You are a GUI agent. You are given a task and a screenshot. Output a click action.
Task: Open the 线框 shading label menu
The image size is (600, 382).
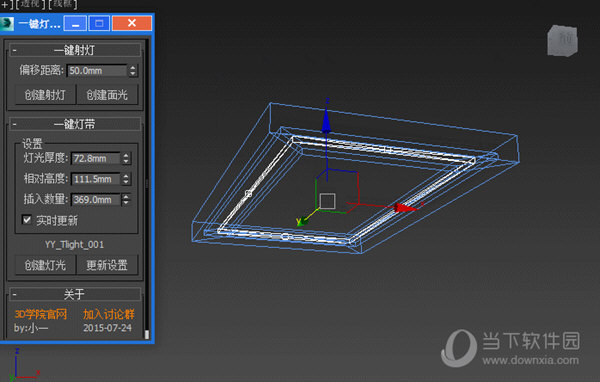pyautogui.click(x=63, y=5)
